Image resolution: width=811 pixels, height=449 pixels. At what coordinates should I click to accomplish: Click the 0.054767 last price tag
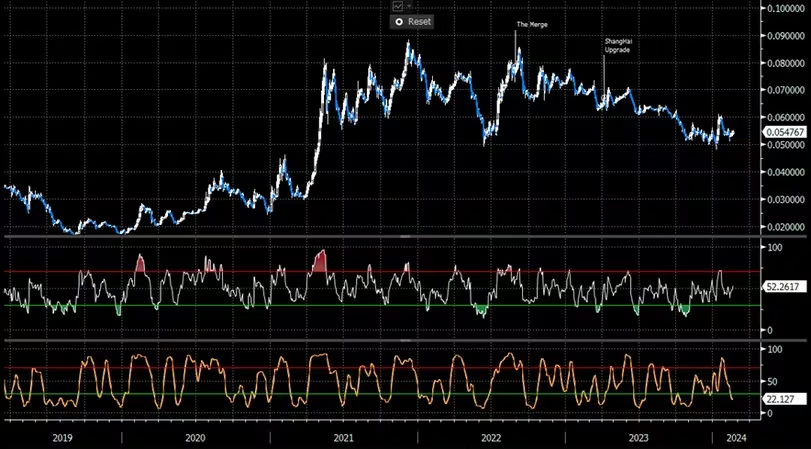[784, 132]
